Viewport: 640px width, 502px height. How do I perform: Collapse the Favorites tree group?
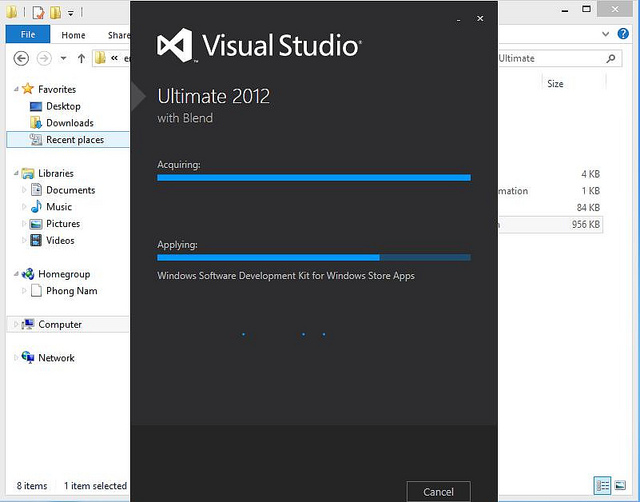click(16, 89)
